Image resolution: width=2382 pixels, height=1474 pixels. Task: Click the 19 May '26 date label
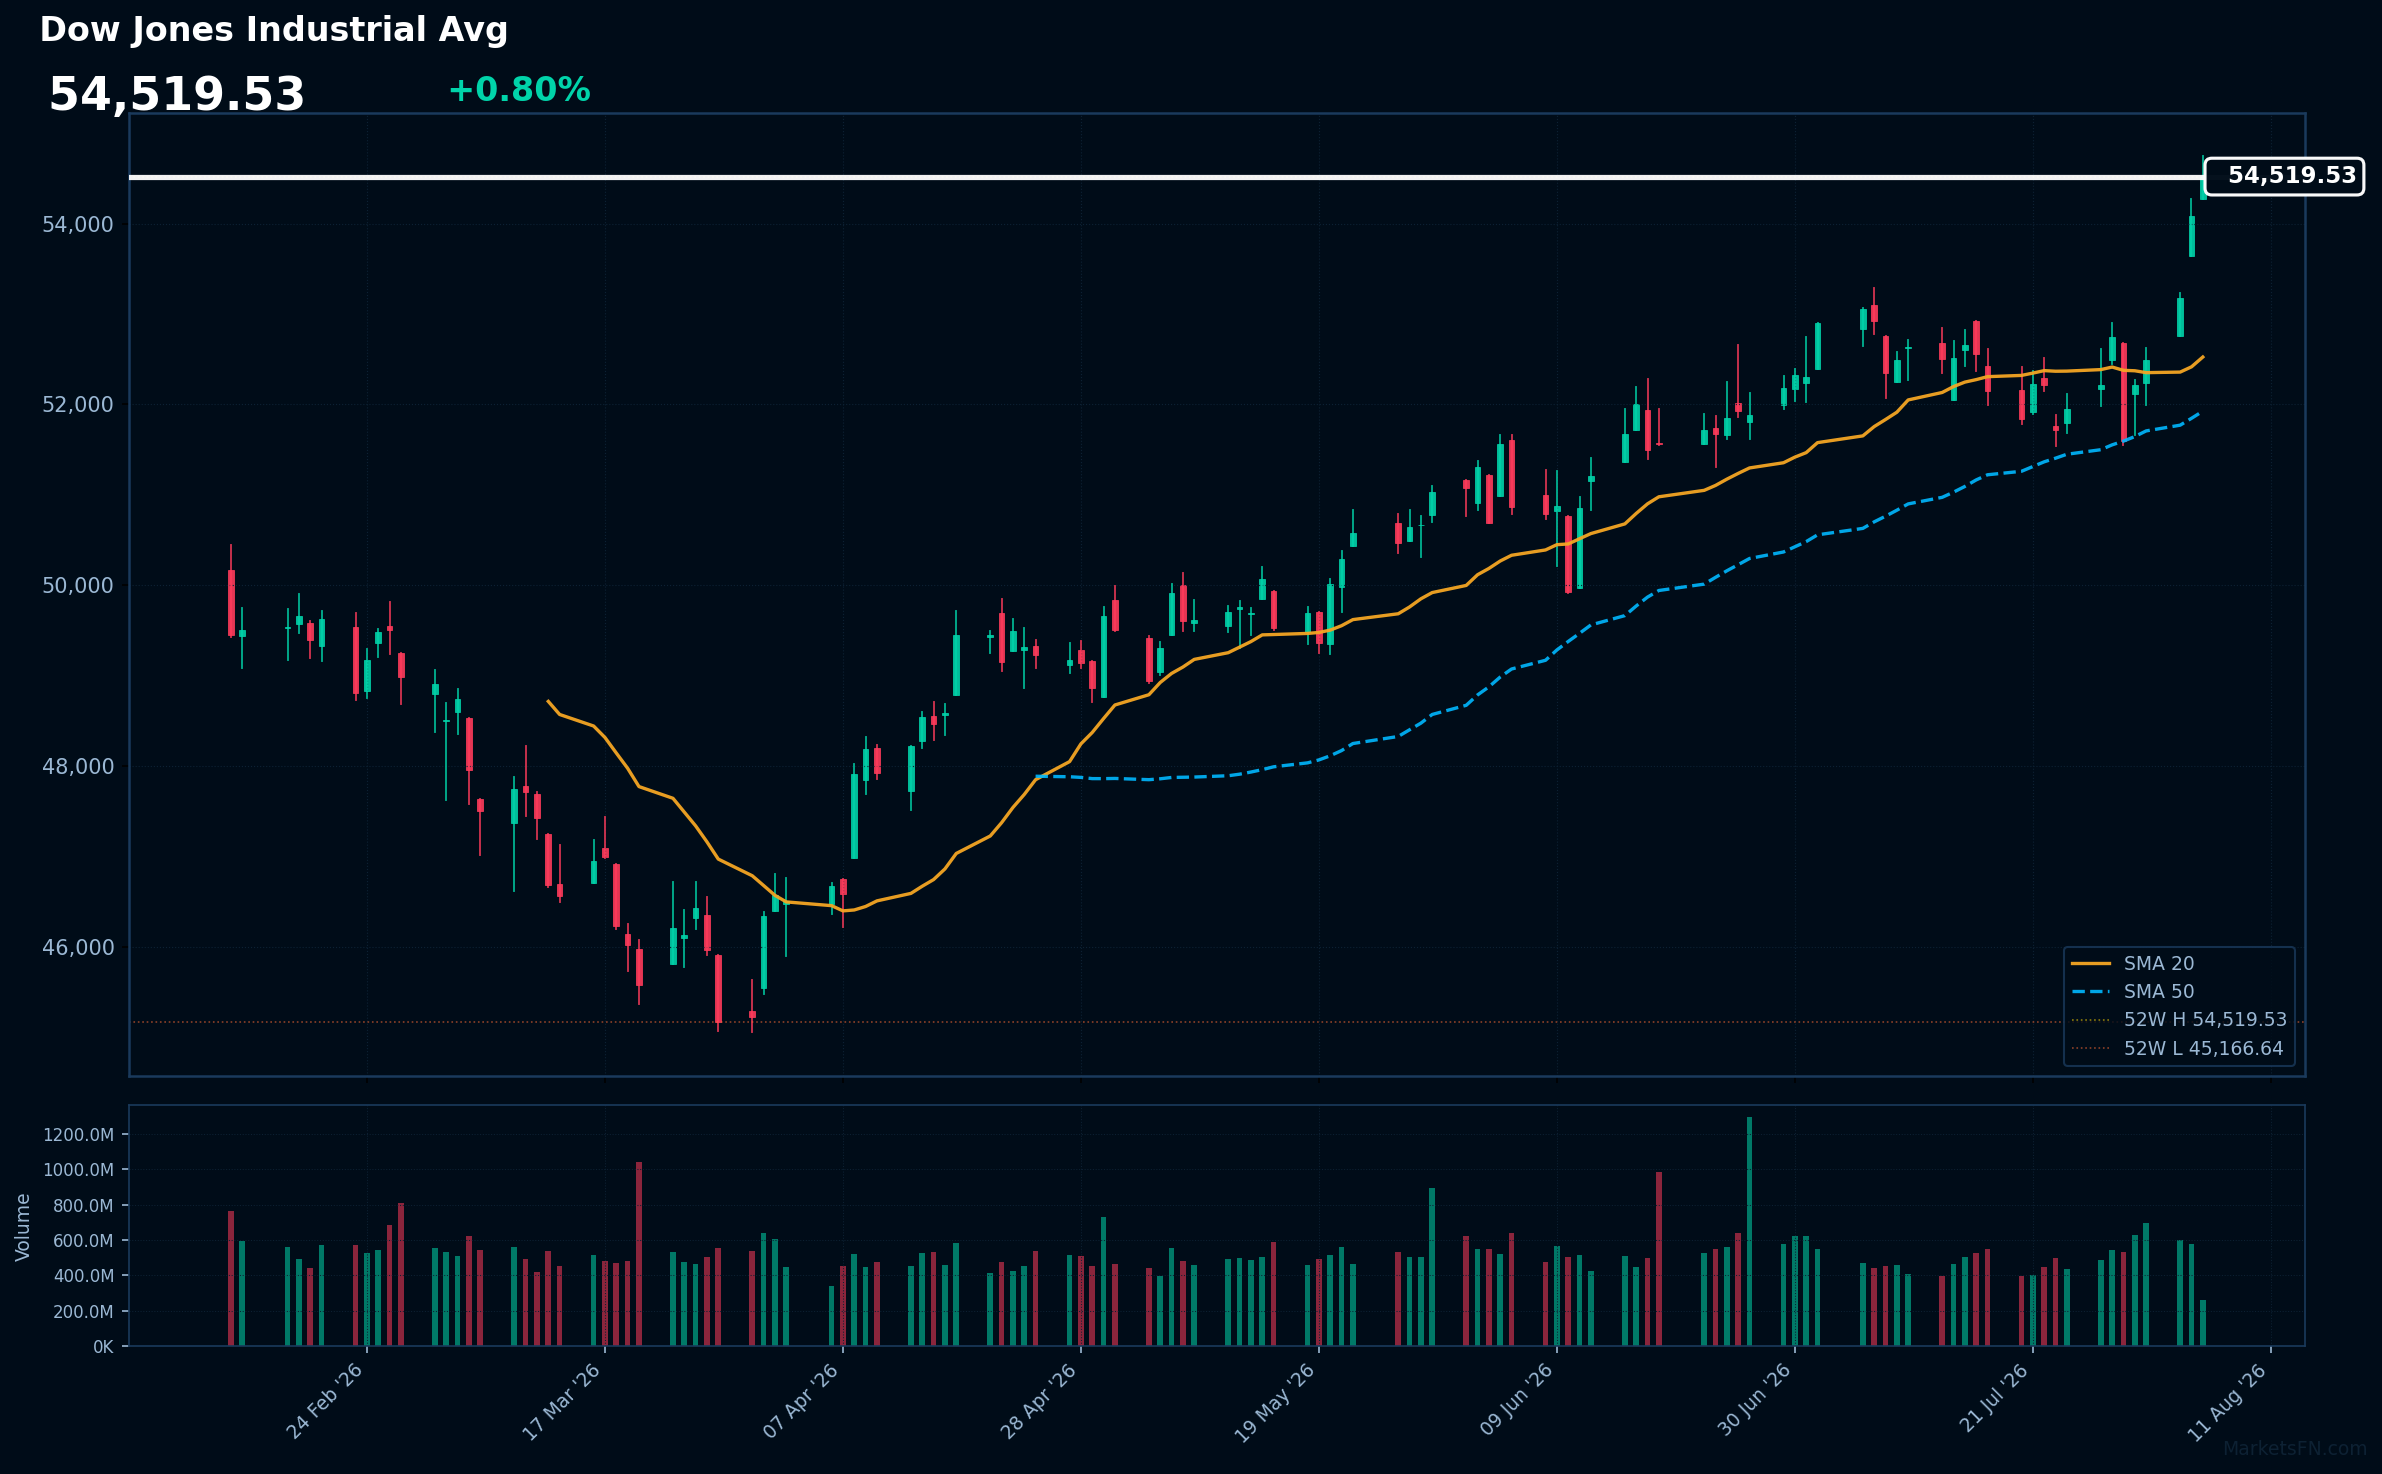tap(1275, 1403)
